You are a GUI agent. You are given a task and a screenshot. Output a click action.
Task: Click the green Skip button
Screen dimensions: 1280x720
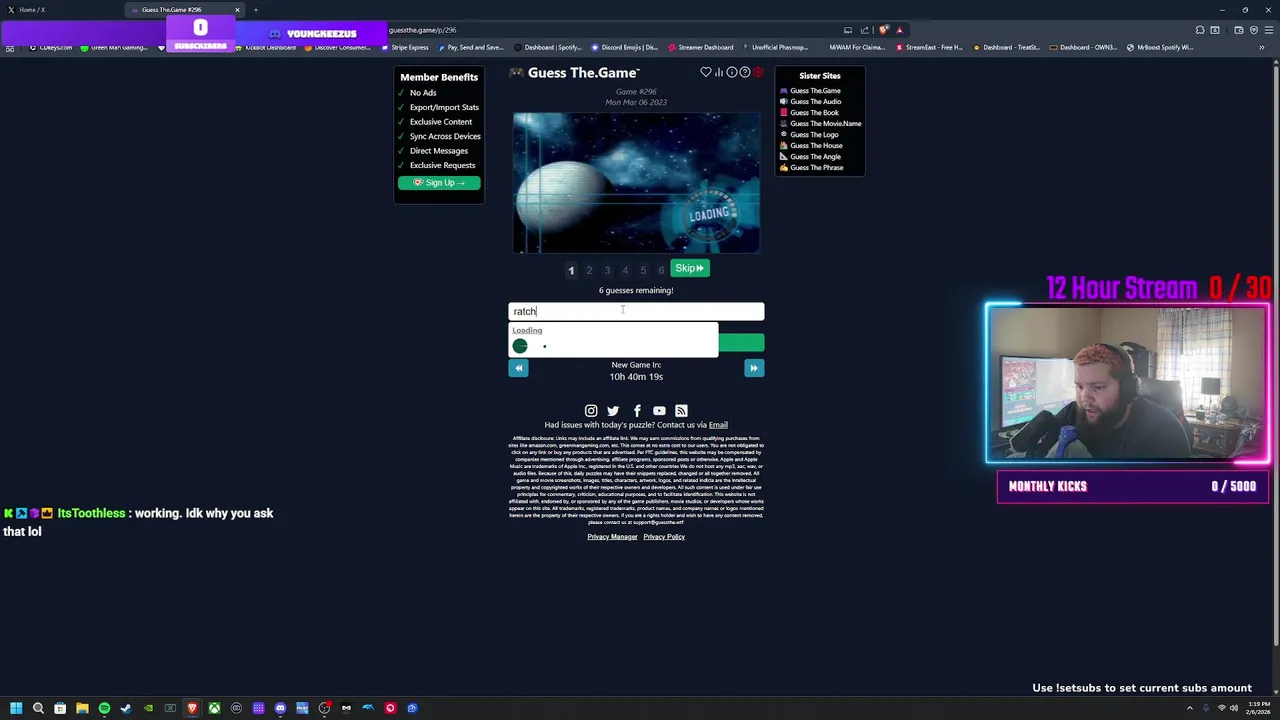[690, 268]
